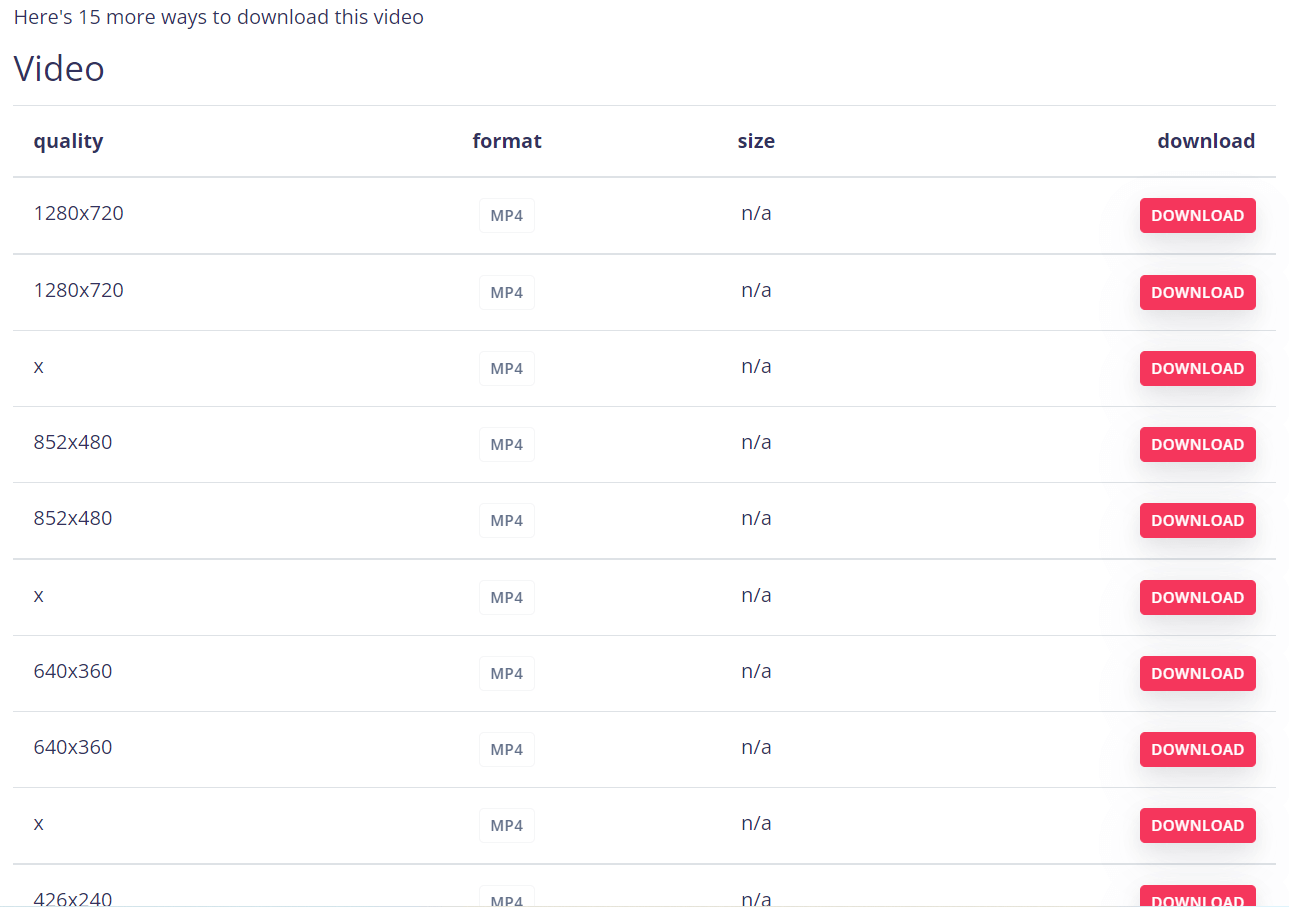Click the Video section heading
Screen dimensions: 1289x907
pyautogui.click(x=59, y=69)
